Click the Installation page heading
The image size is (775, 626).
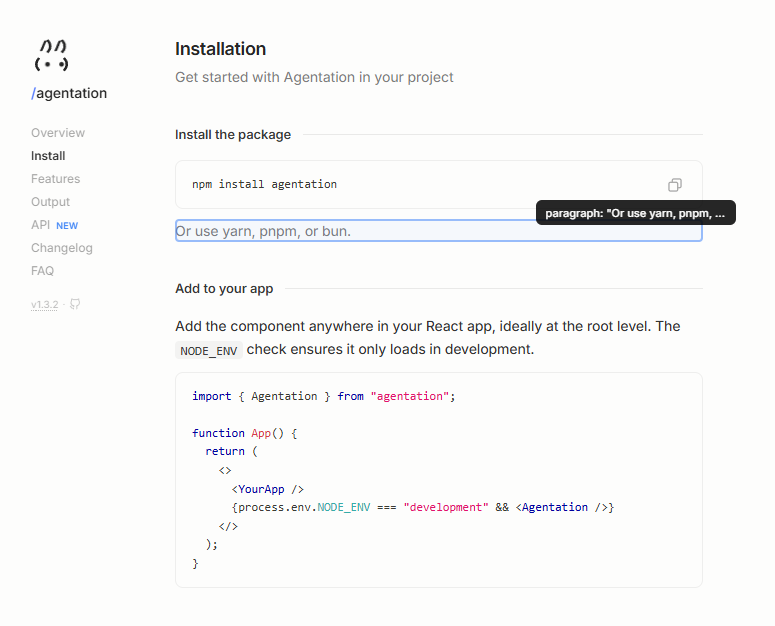coord(220,49)
